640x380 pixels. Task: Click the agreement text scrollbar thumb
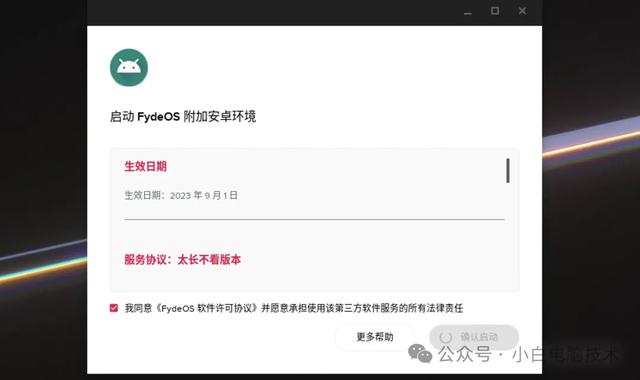pyautogui.click(x=508, y=171)
